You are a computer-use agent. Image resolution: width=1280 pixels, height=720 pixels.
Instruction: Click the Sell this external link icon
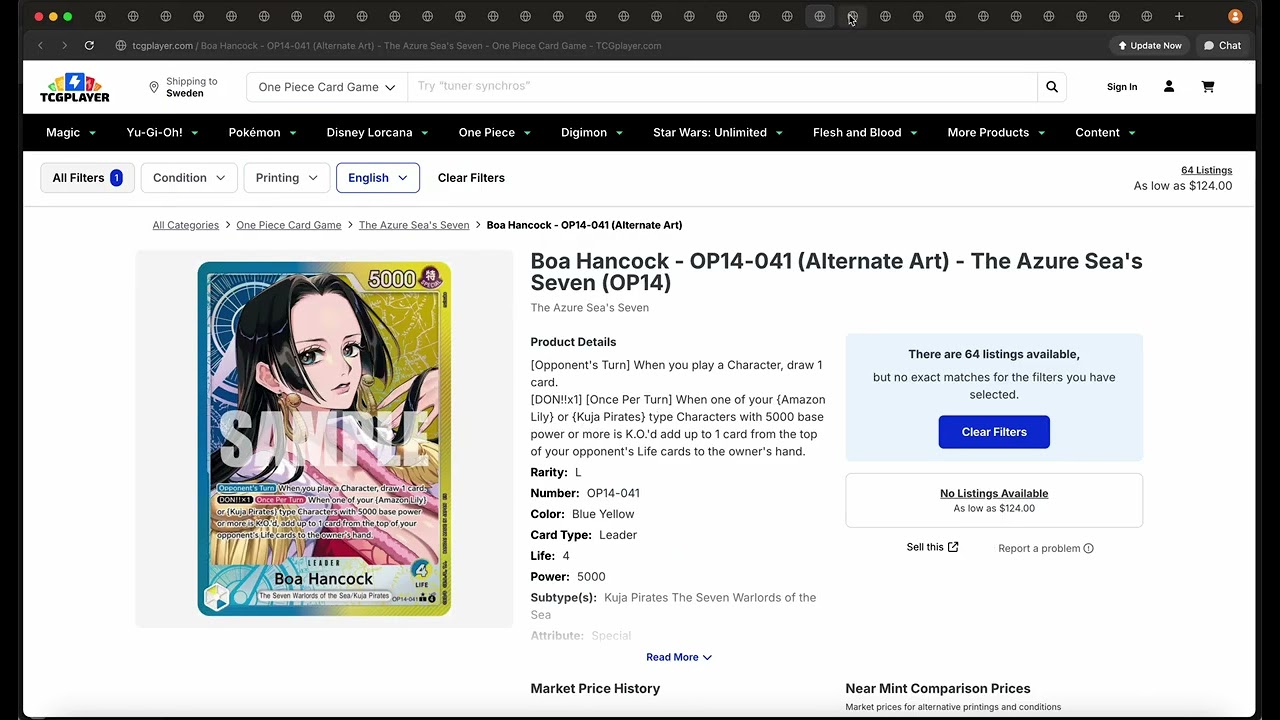pyautogui.click(x=953, y=547)
